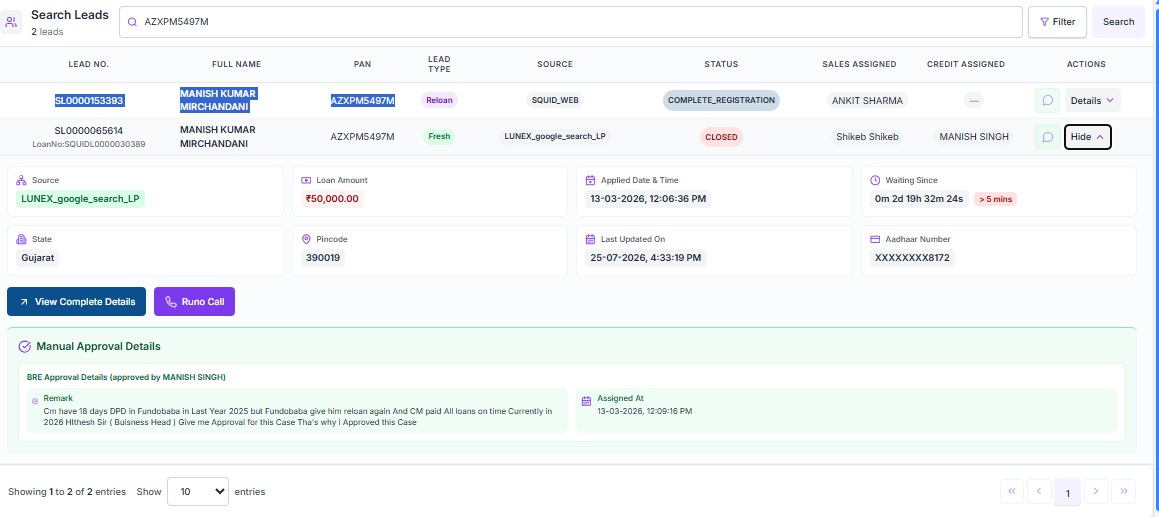Viewport: 1159px width, 517px height.
Task: Click the State card building icon
Action: (21, 240)
